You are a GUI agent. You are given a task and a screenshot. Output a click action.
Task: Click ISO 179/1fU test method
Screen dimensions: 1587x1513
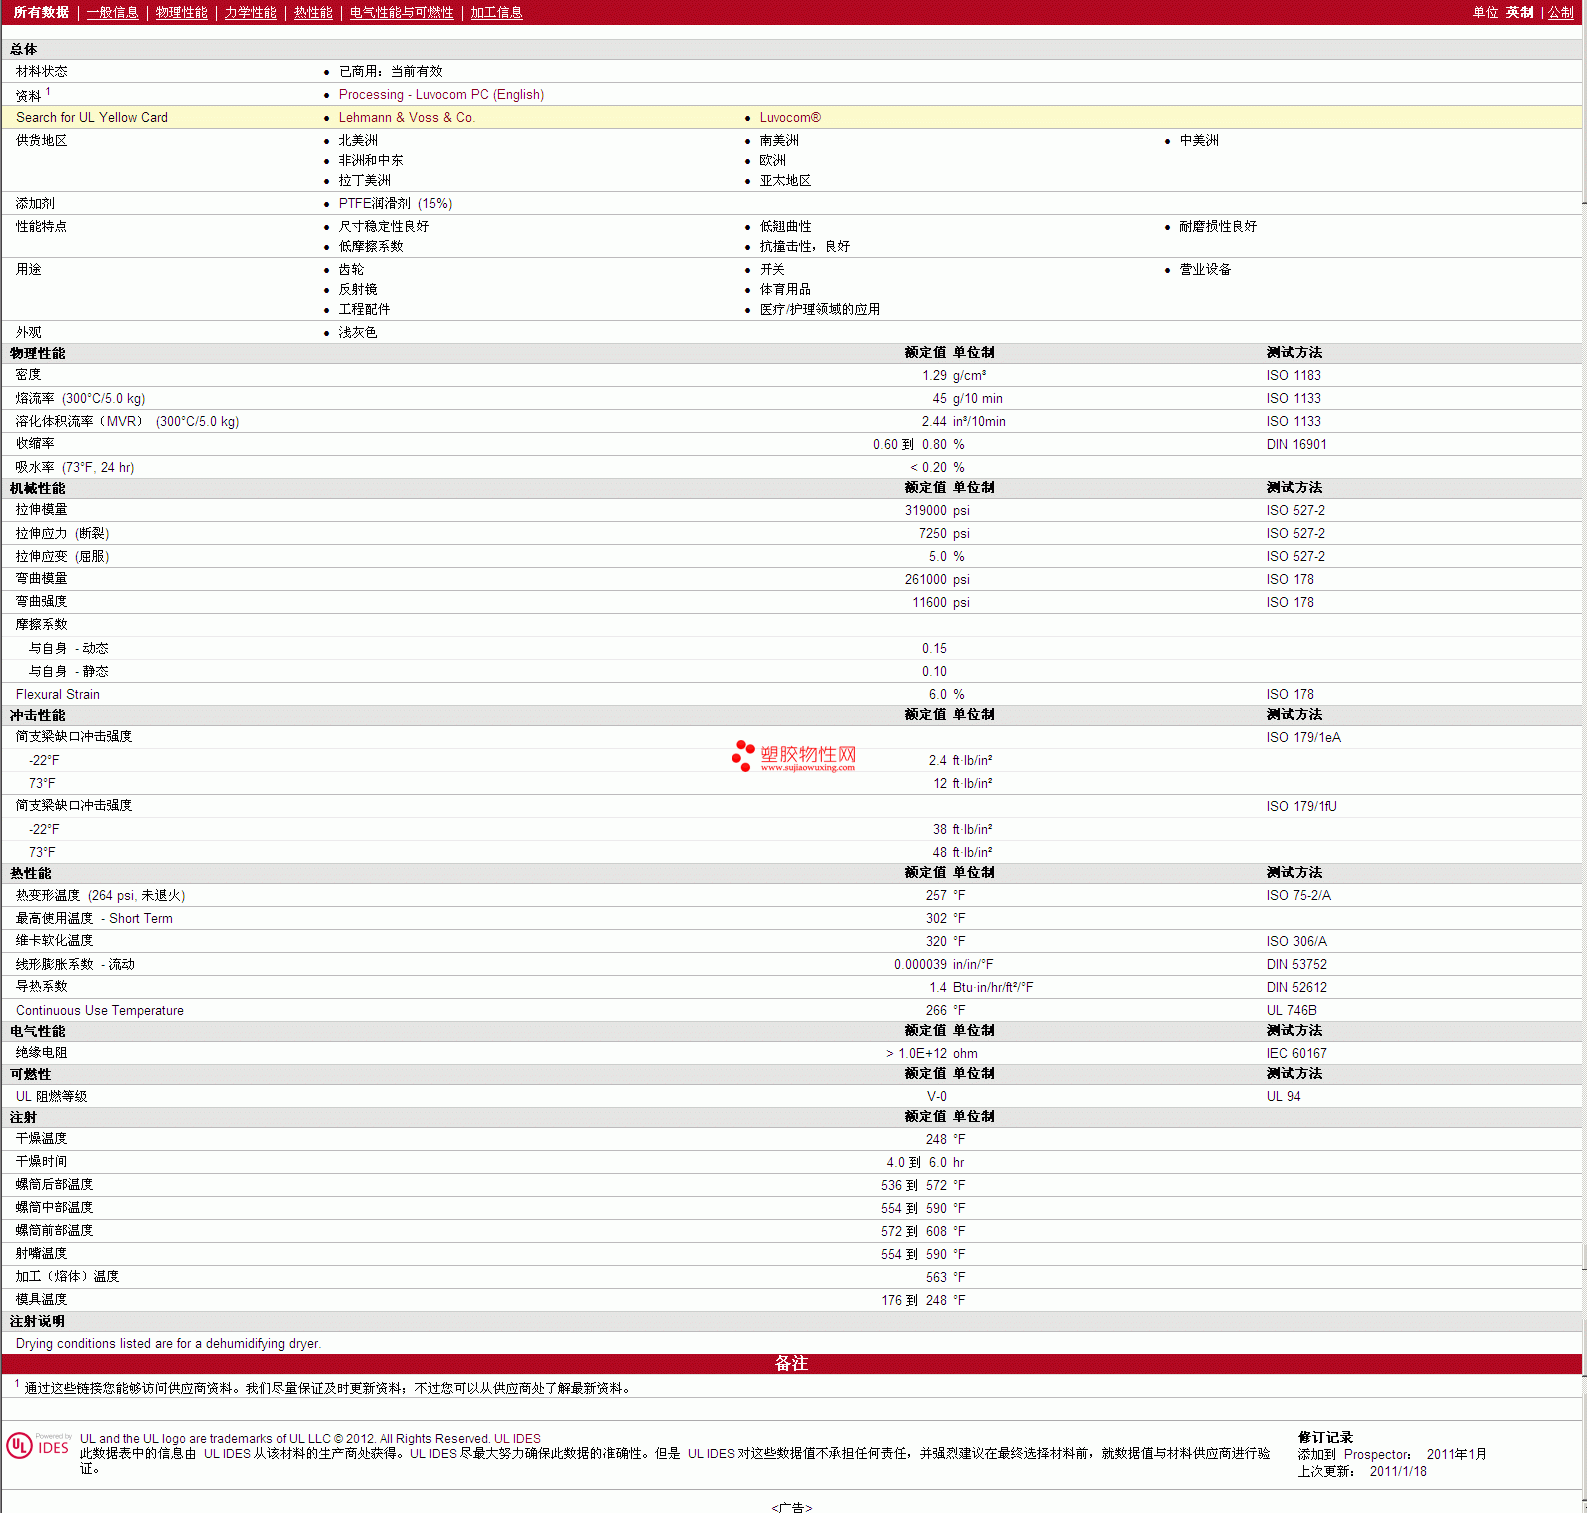click(1301, 806)
